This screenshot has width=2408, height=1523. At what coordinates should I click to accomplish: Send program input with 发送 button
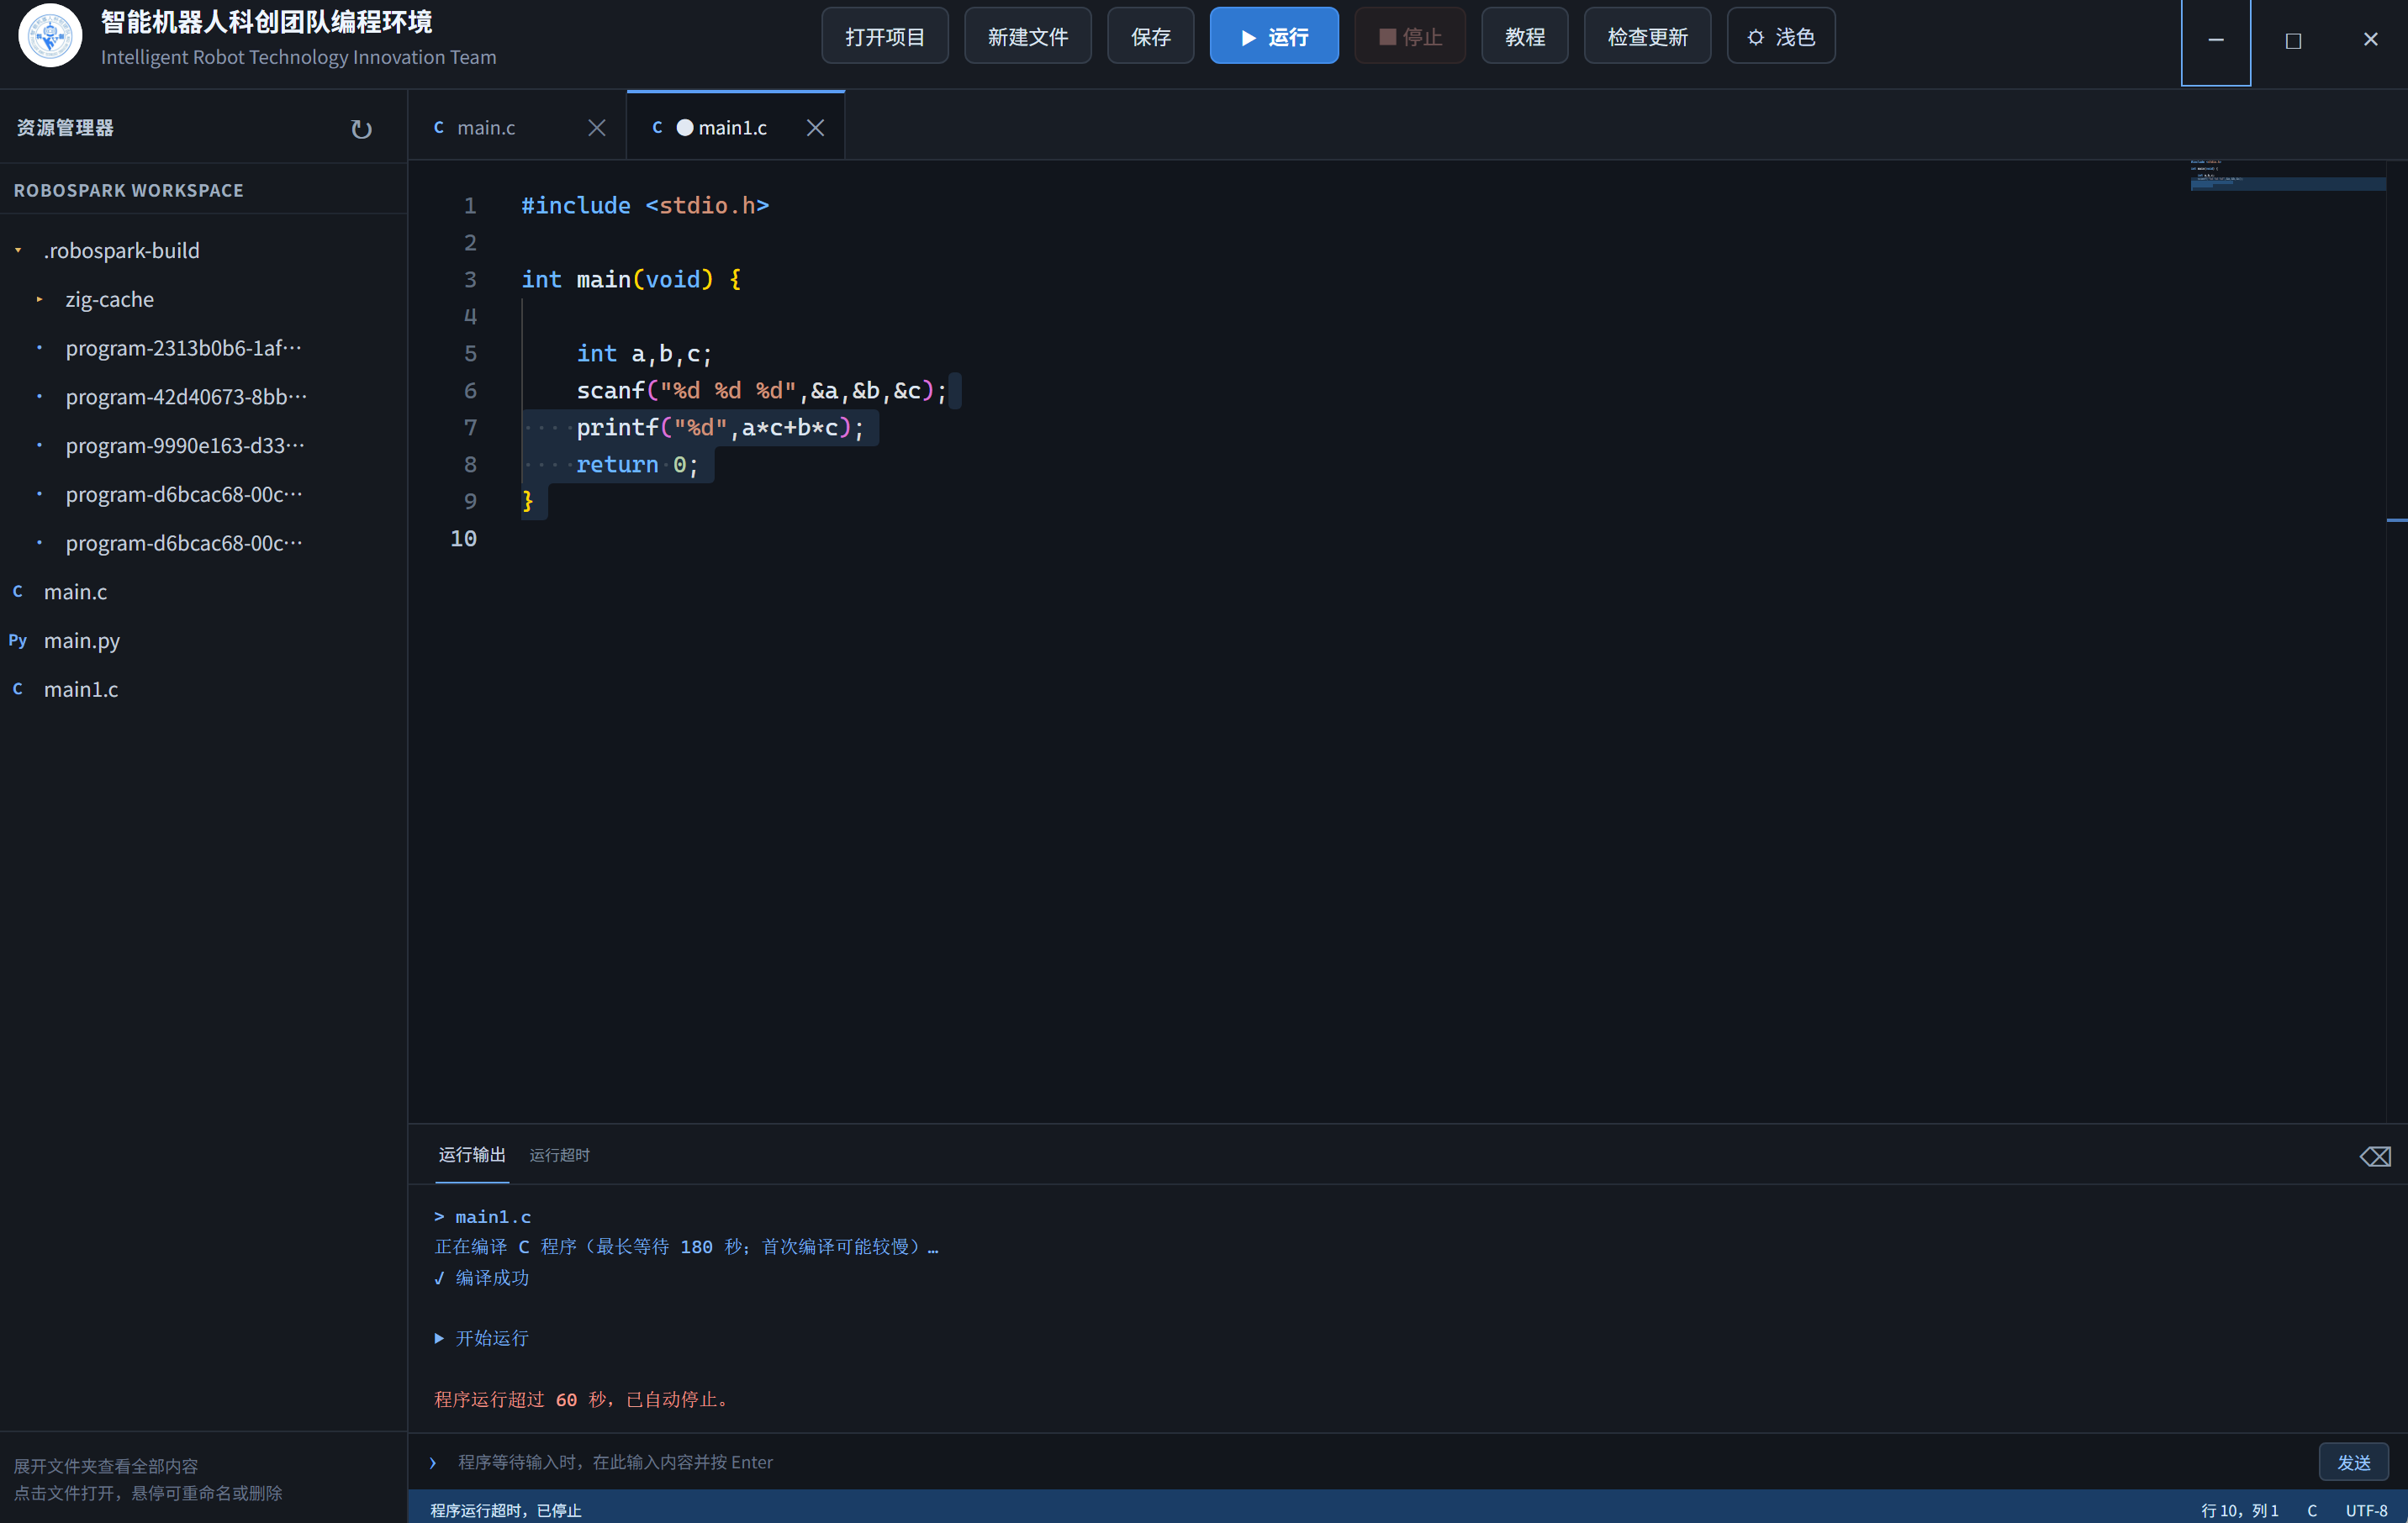coord(2353,1462)
